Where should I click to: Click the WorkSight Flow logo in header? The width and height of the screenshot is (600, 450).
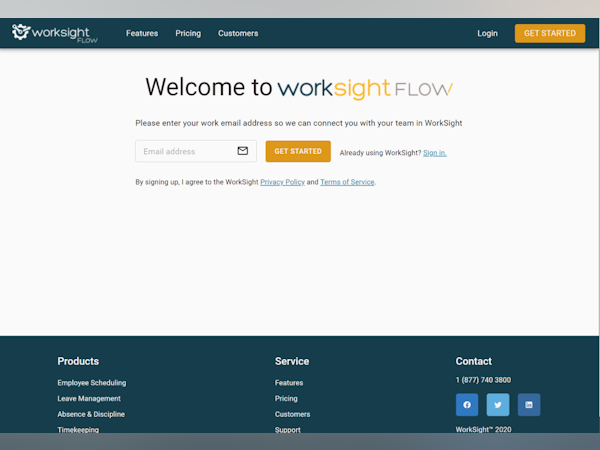[x=55, y=33]
